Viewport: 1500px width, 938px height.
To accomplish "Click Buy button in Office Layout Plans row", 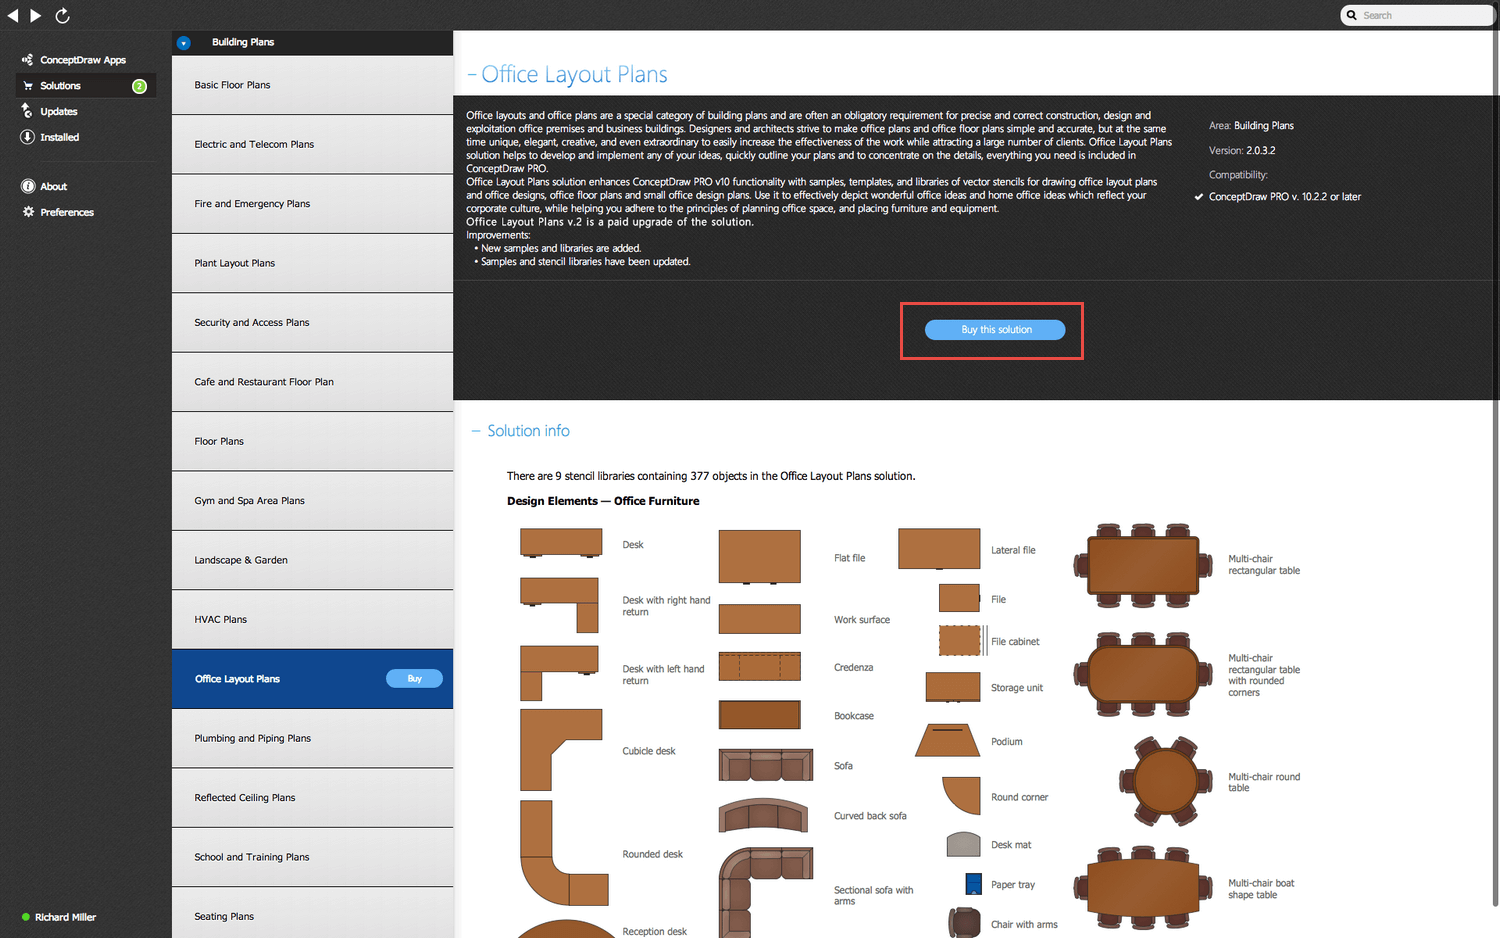I will (414, 679).
